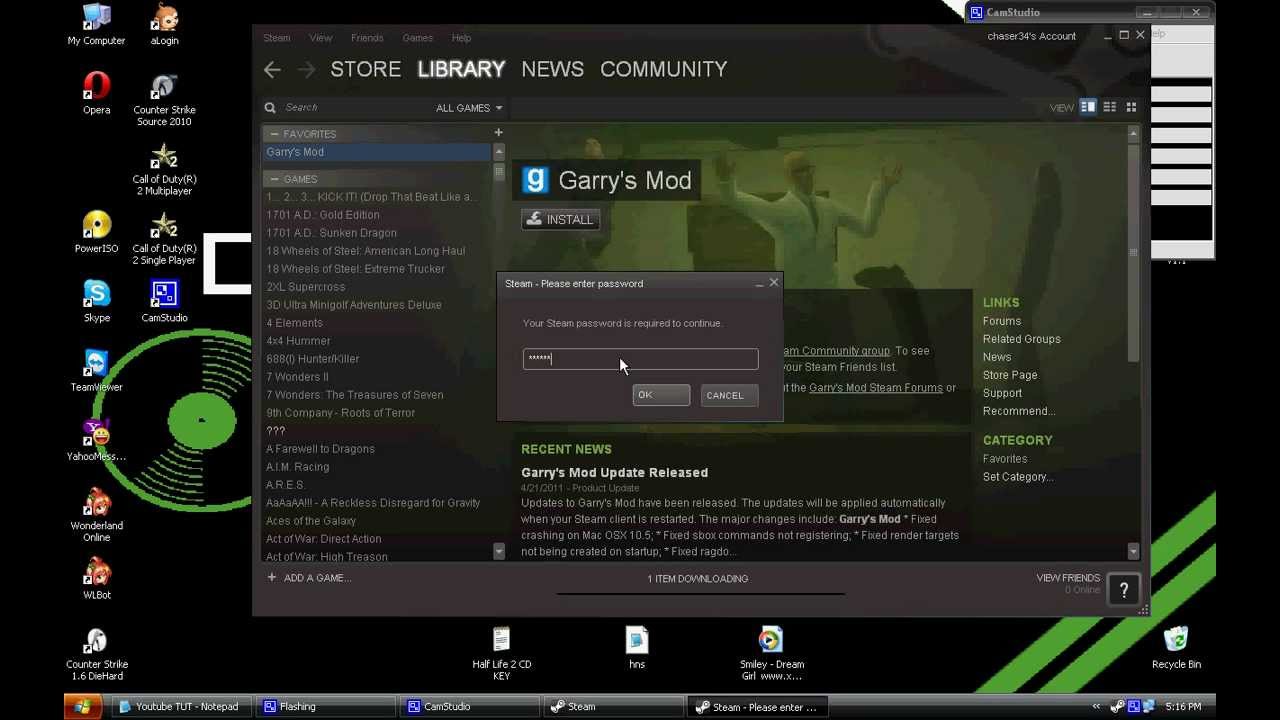This screenshot has width=1280, height=720.
Task: Go back with the Steam back arrow
Action: (x=272, y=69)
